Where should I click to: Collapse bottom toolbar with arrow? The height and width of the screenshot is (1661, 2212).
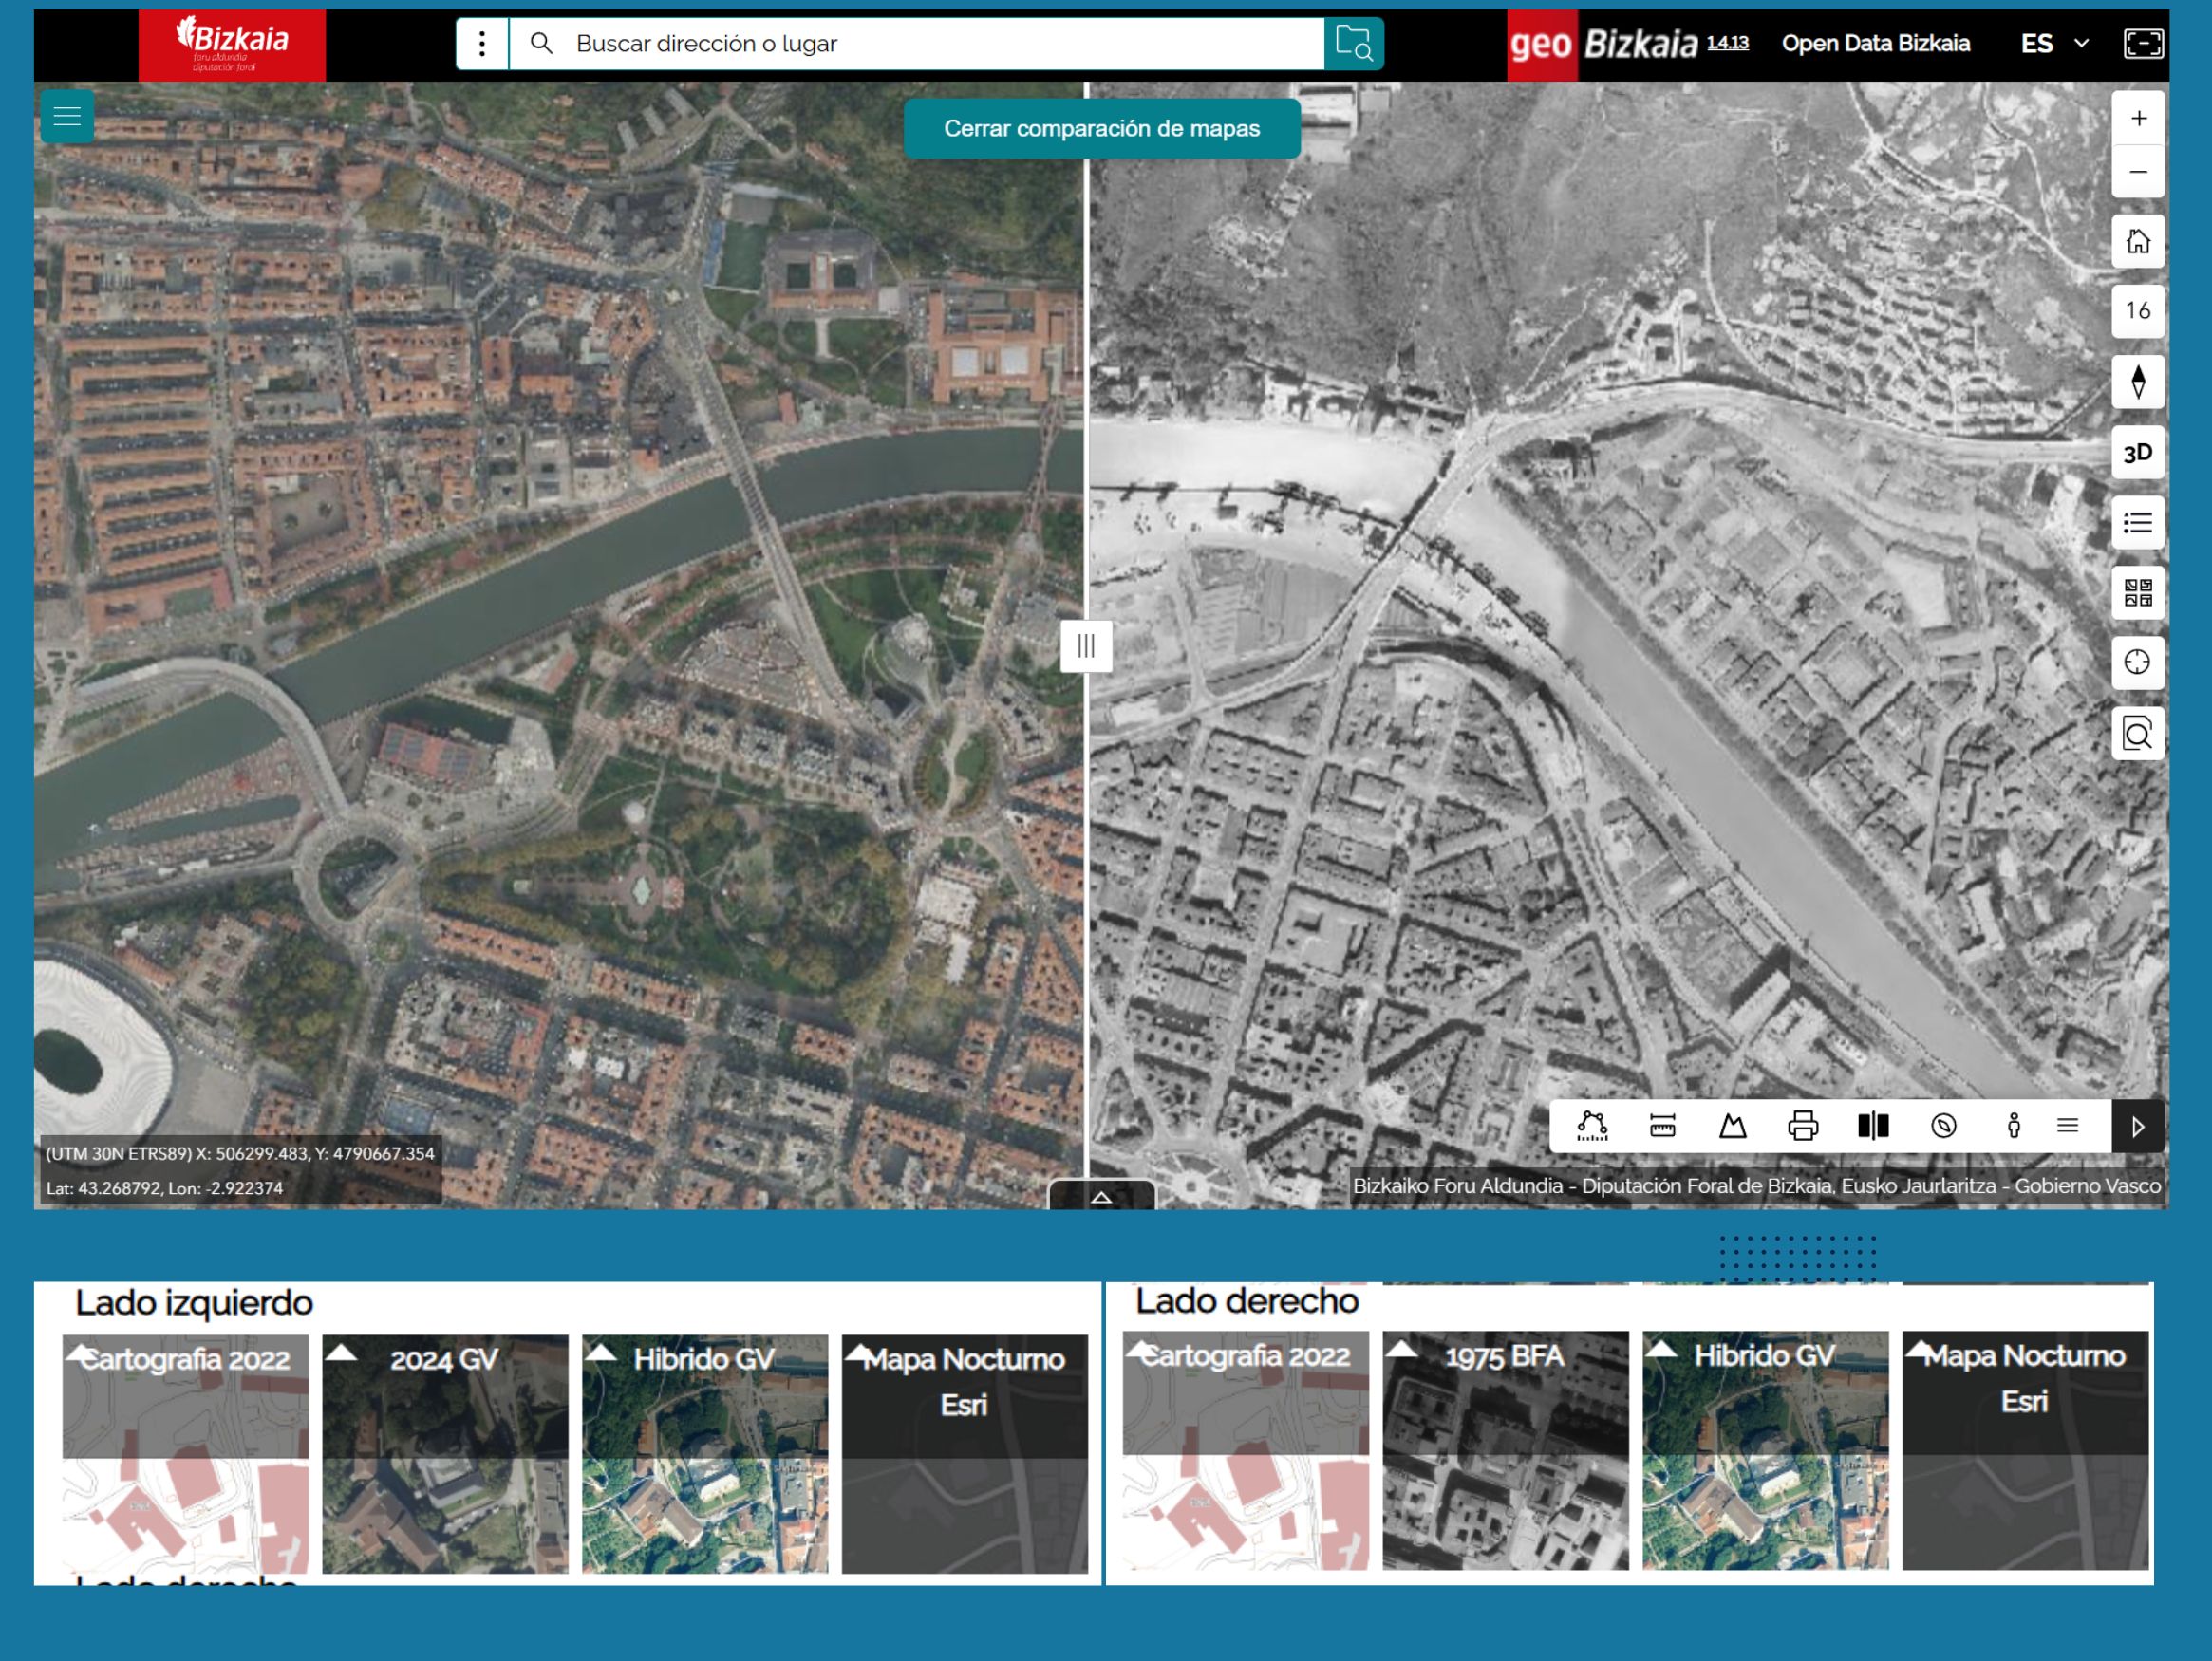(x=2137, y=1126)
